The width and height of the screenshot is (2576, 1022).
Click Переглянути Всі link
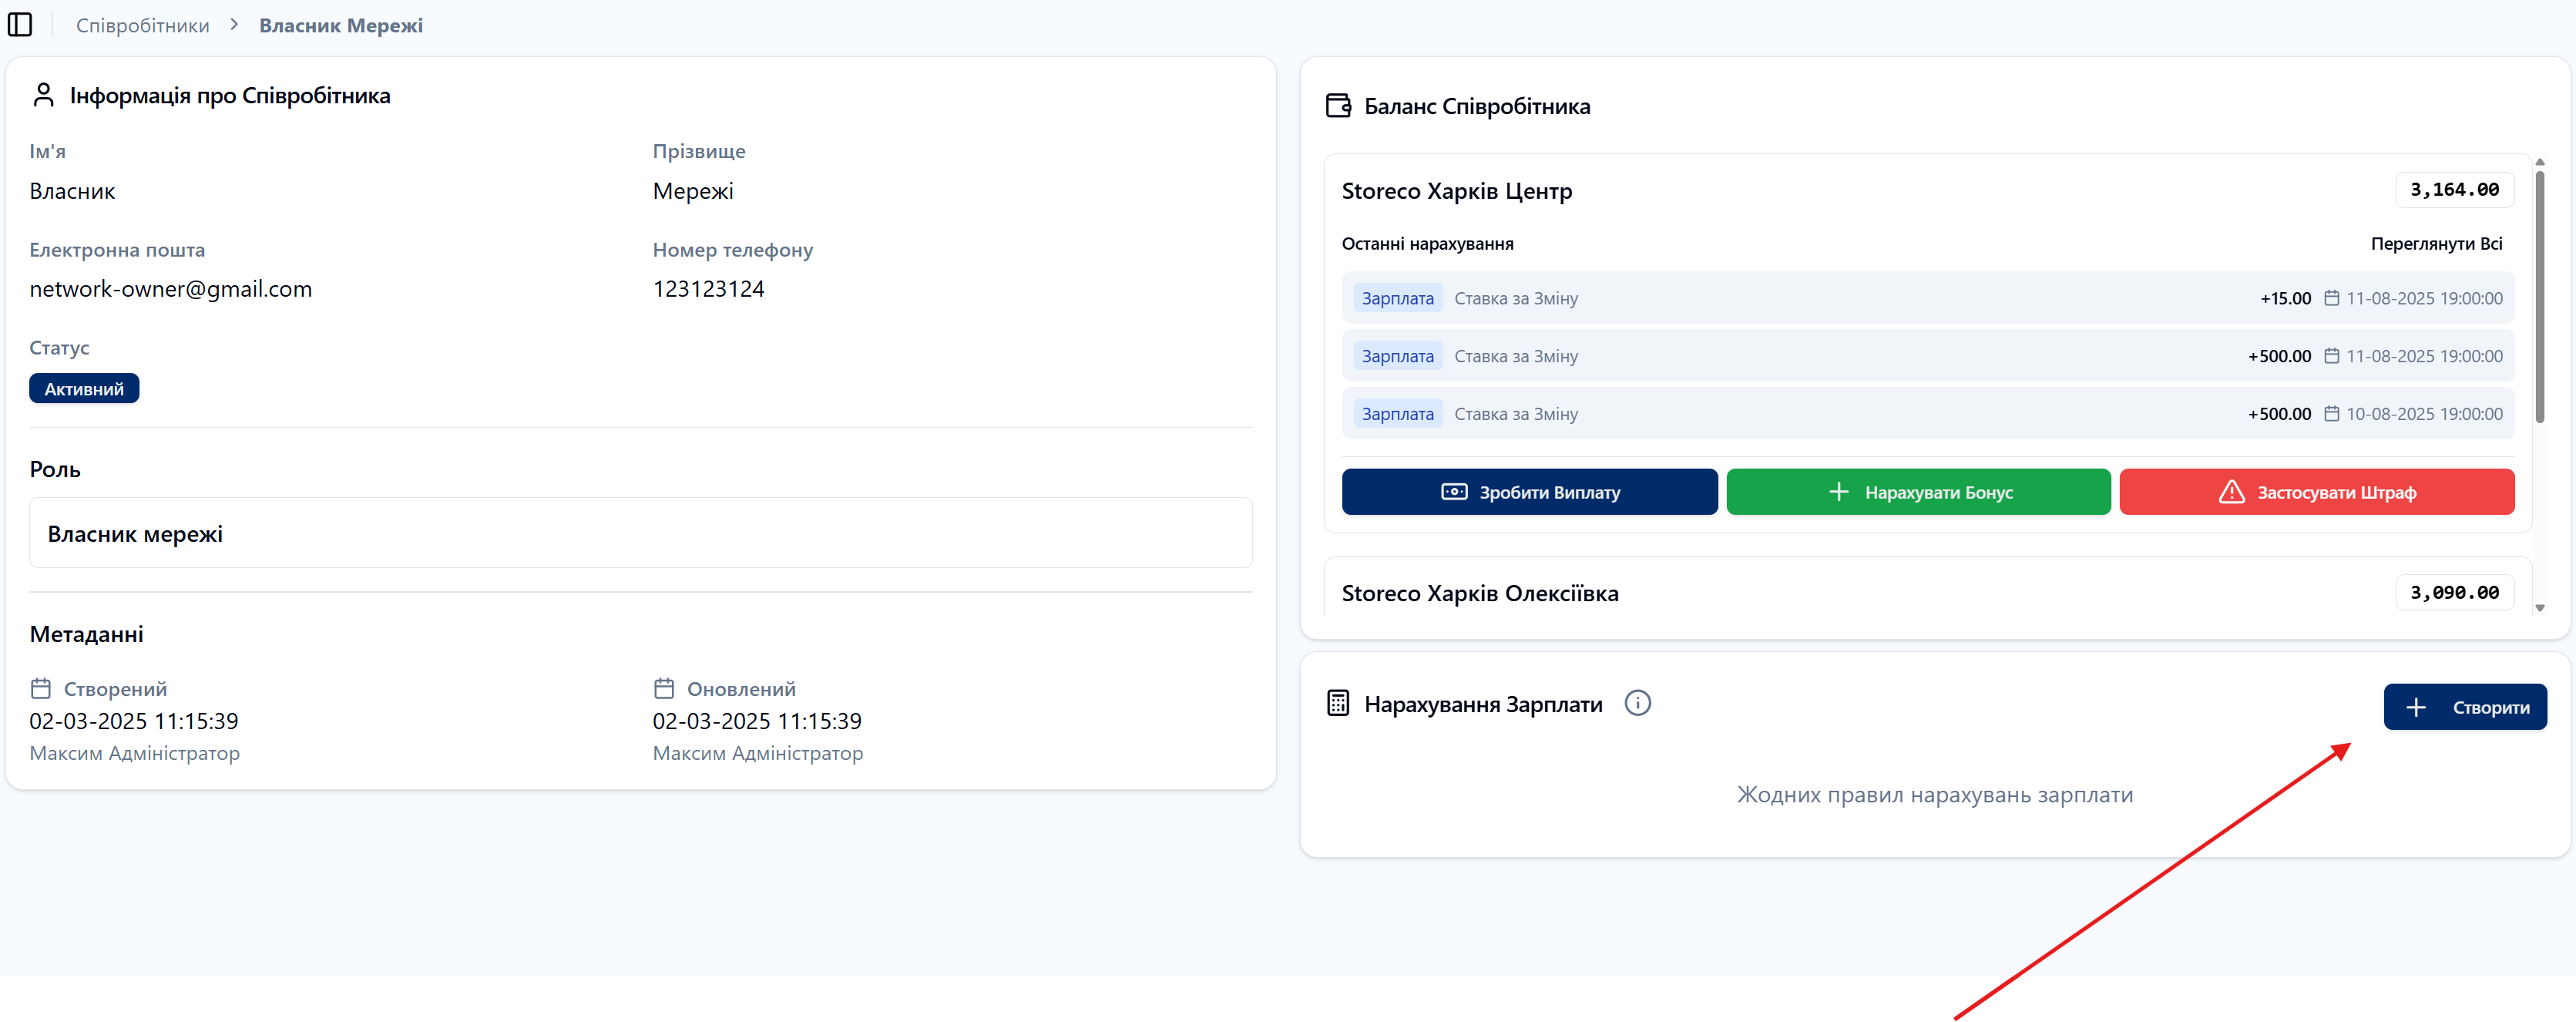[2436, 244]
